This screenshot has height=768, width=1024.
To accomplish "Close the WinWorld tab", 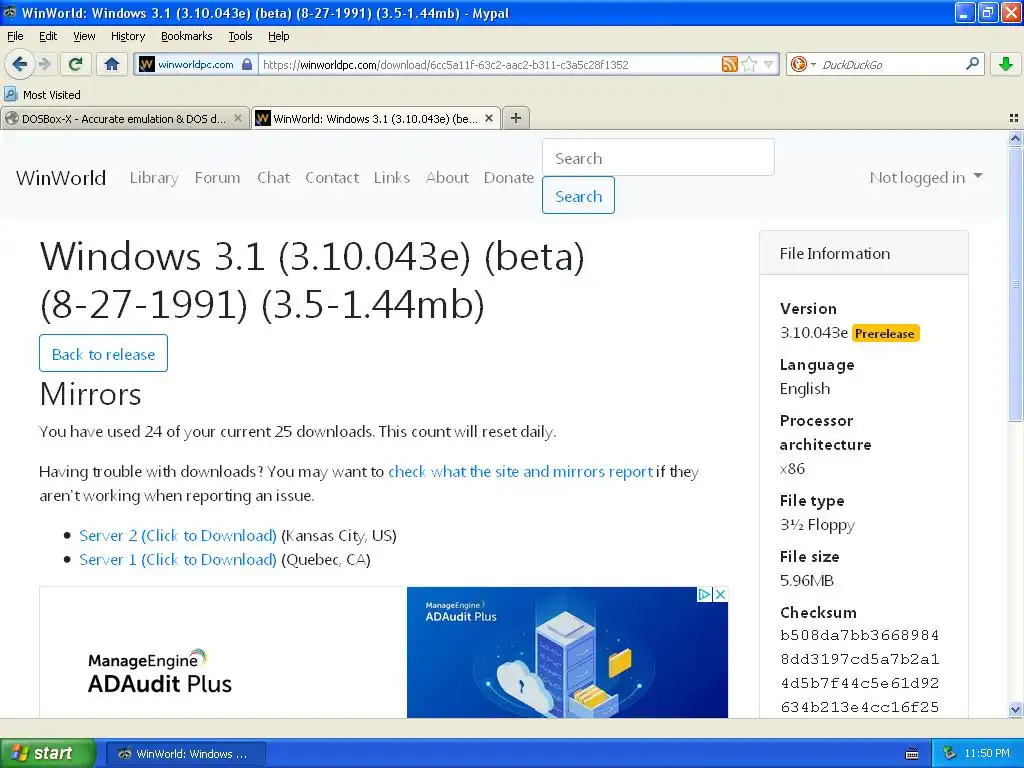I will point(488,118).
